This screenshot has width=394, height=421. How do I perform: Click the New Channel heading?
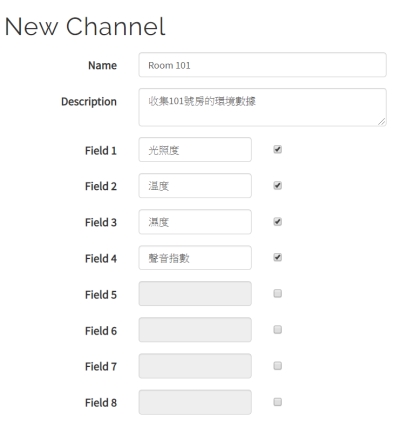(85, 27)
